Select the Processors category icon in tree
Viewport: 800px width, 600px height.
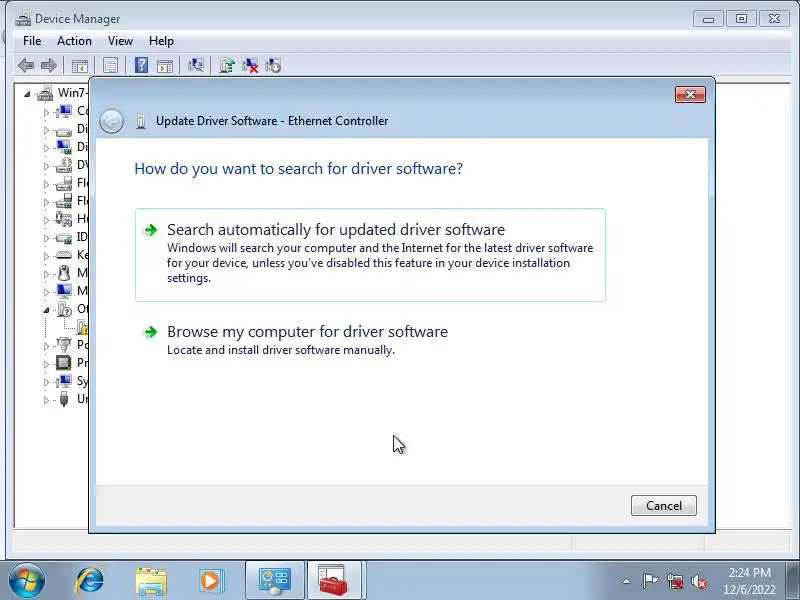point(64,363)
